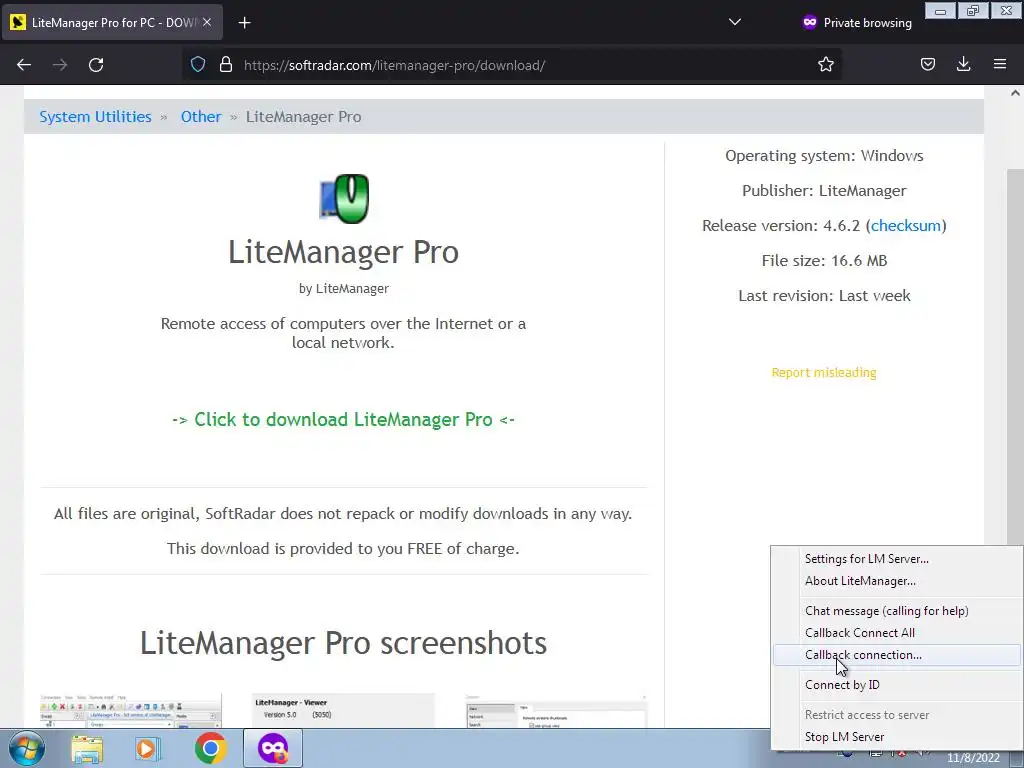1024x768 pixels.
Task: Click the Report misleading link
Action: [824, 372]
